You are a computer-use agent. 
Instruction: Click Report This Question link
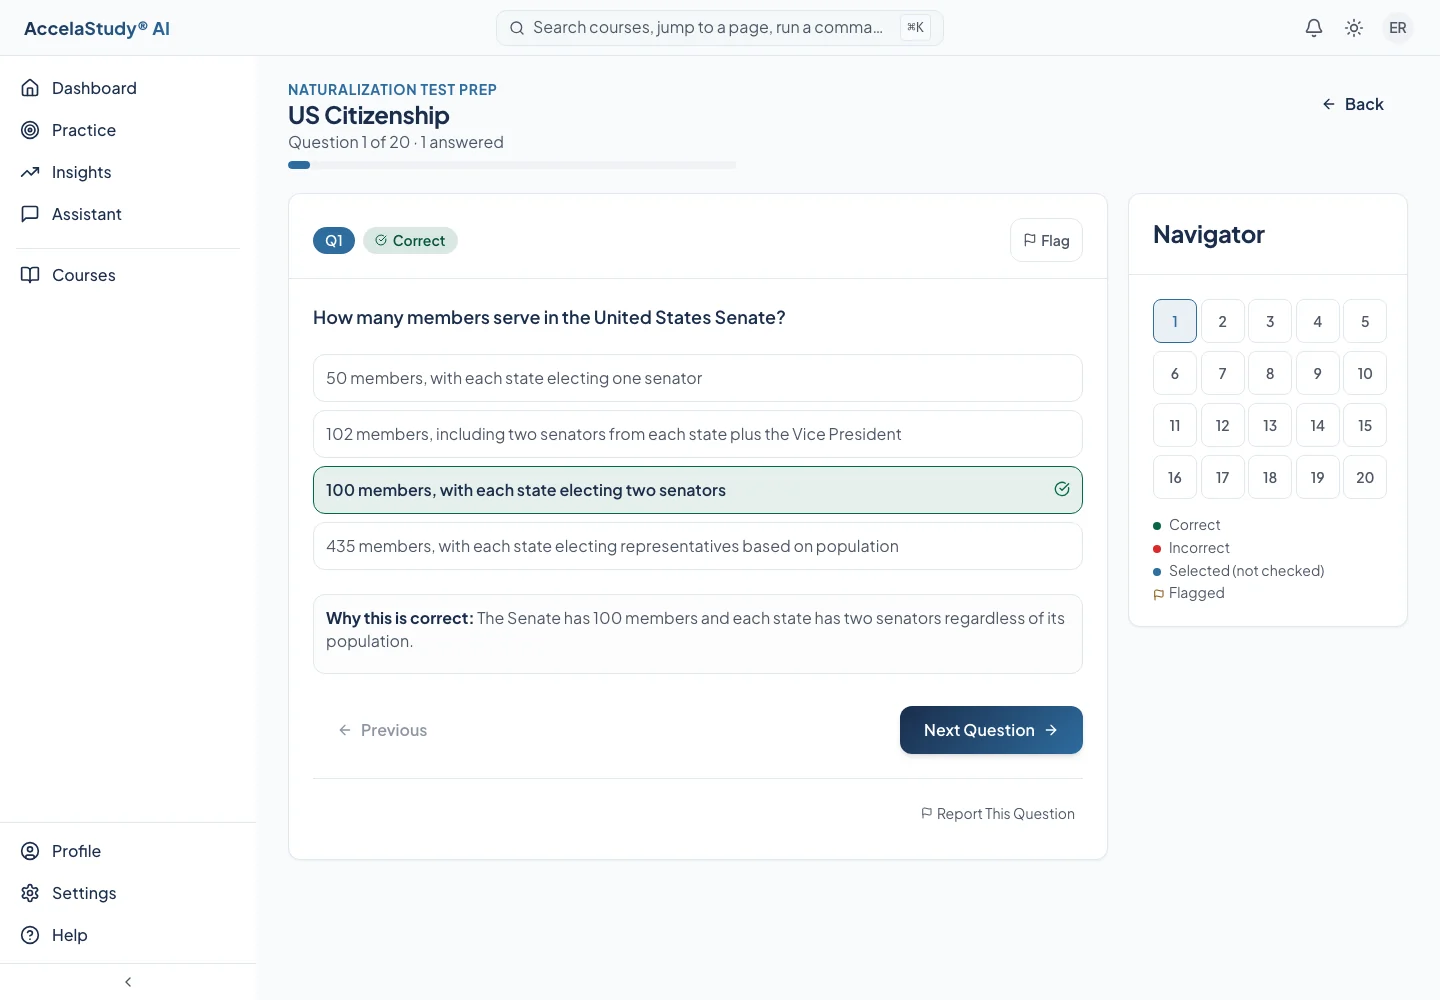click(x=998, y=814)
